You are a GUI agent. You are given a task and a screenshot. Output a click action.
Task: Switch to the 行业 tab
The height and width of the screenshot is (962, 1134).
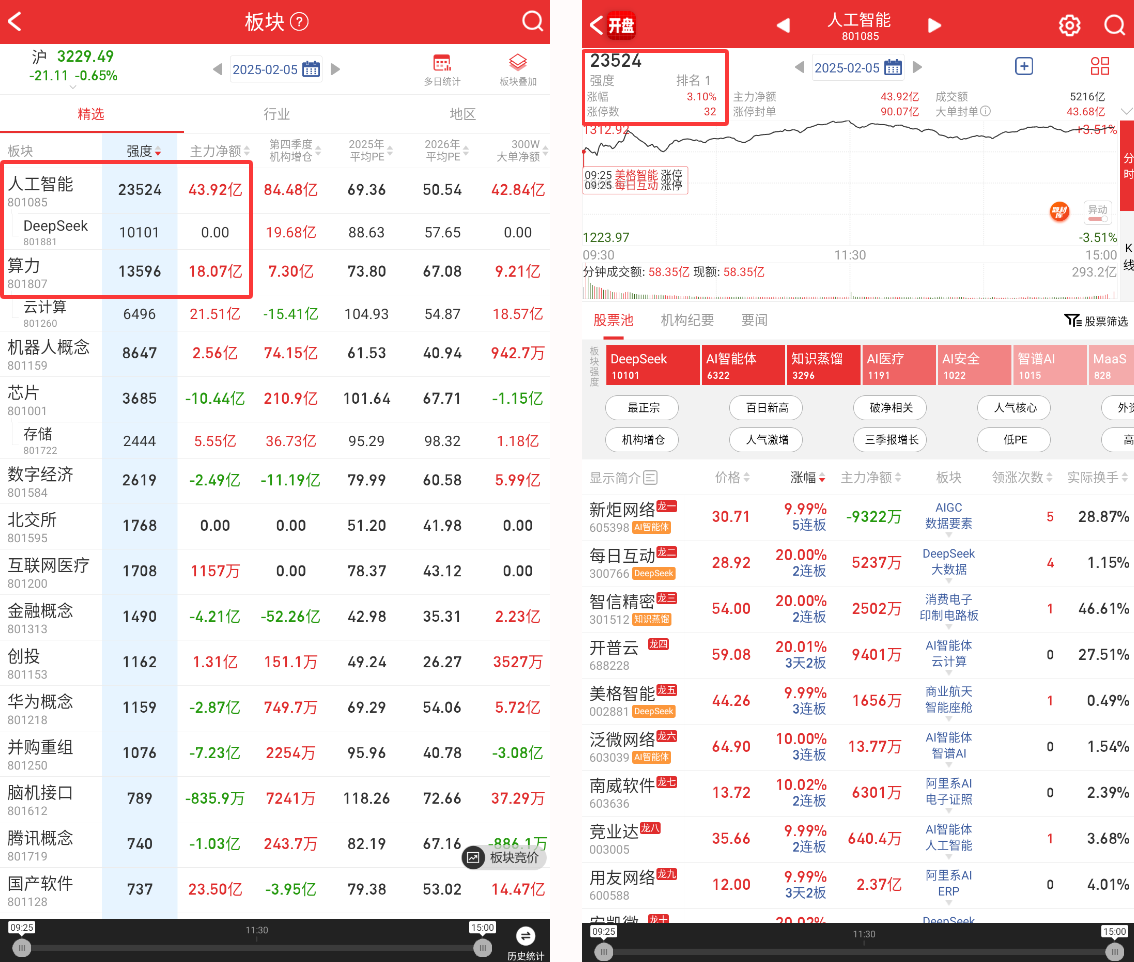pyautogui.click(x=276, y=114)
